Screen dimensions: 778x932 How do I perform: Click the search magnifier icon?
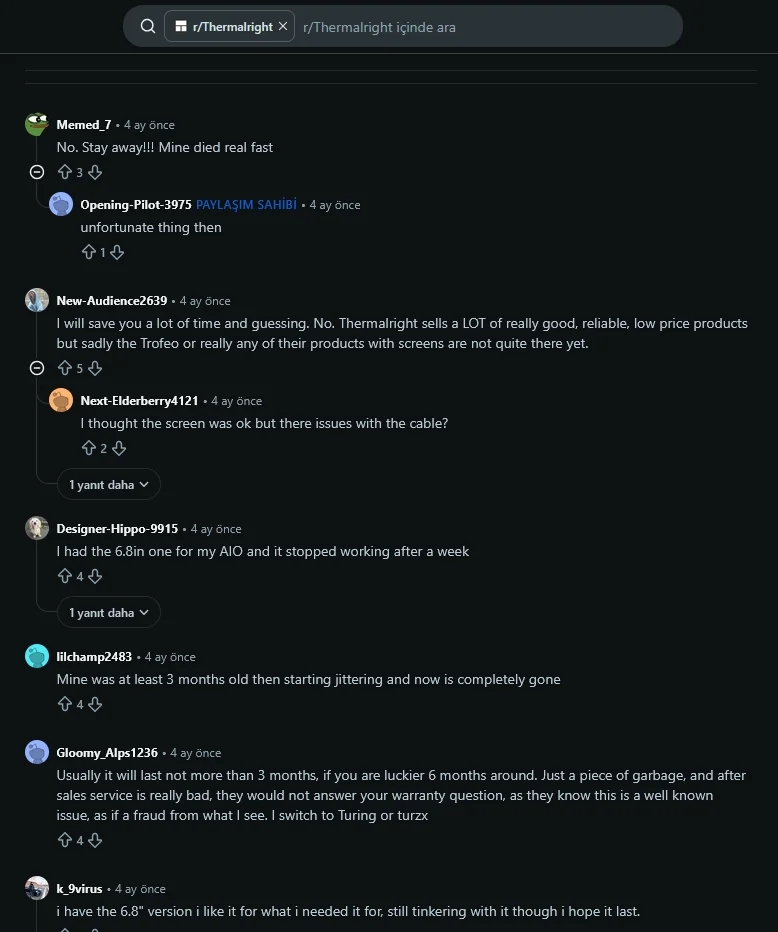point(148,26)
